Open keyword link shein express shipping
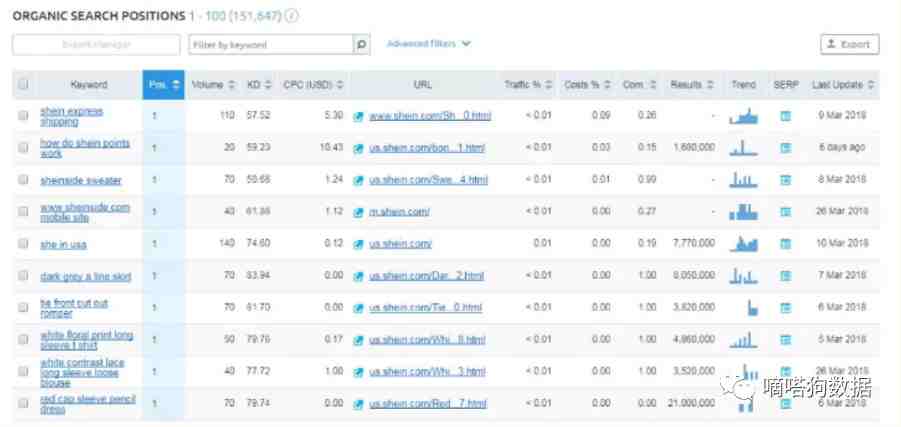901x427 pixels. tap(71, 117)
